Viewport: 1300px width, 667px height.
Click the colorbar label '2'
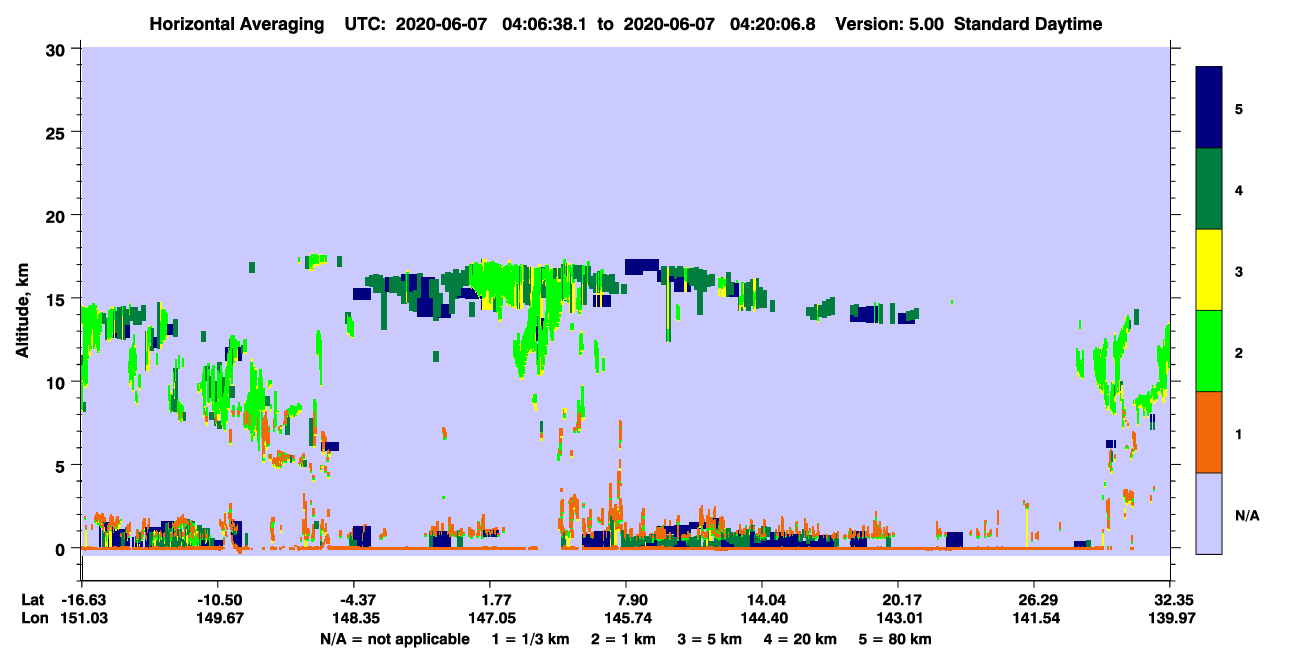tap(1239, 352)
